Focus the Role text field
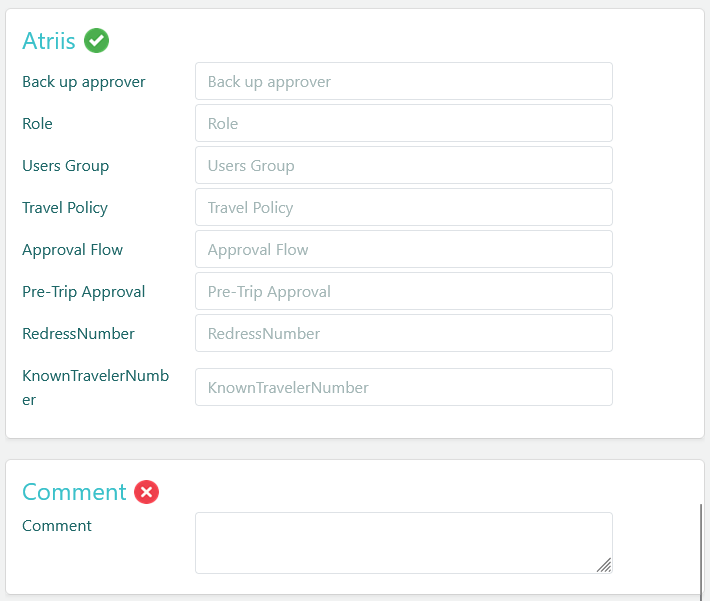This screenshot has width=710, height=601. click(x=403, y=123)
